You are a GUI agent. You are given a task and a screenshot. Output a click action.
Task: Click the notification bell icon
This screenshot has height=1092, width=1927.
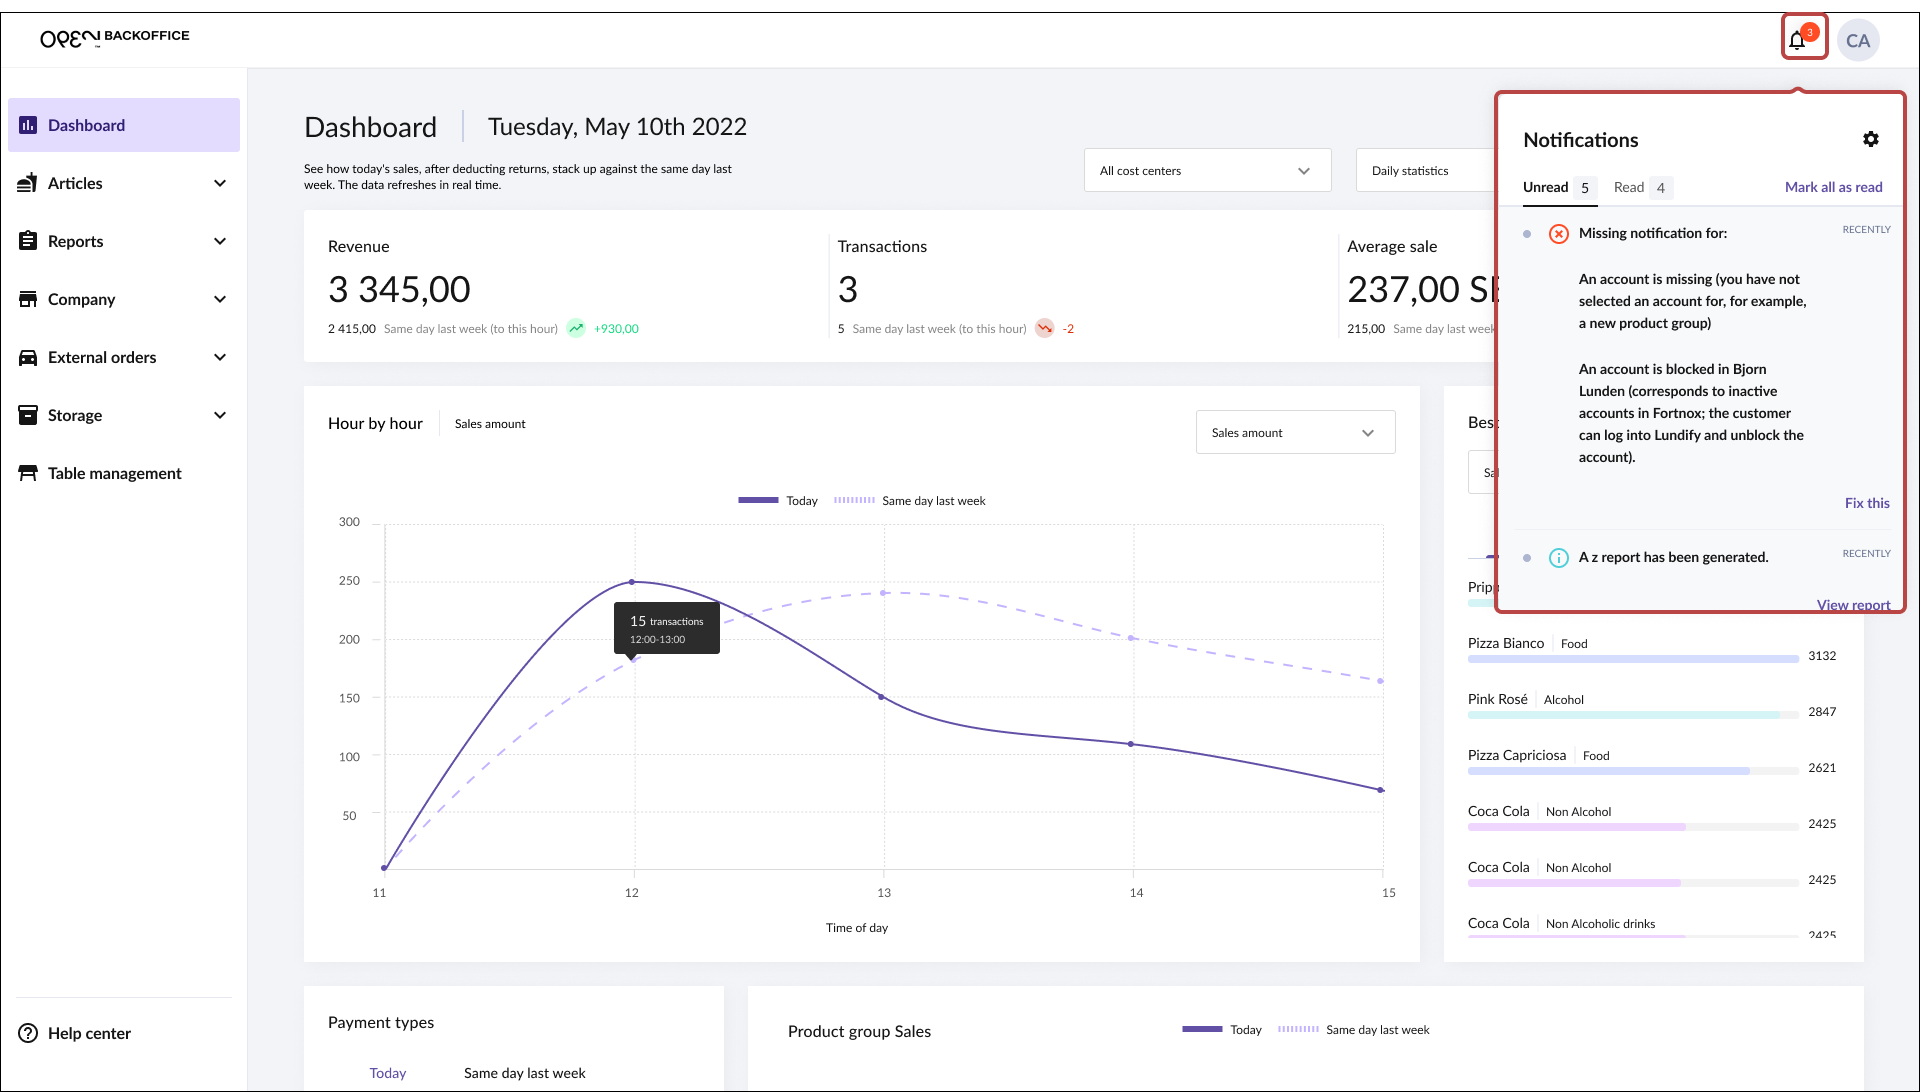point(1798,40)
